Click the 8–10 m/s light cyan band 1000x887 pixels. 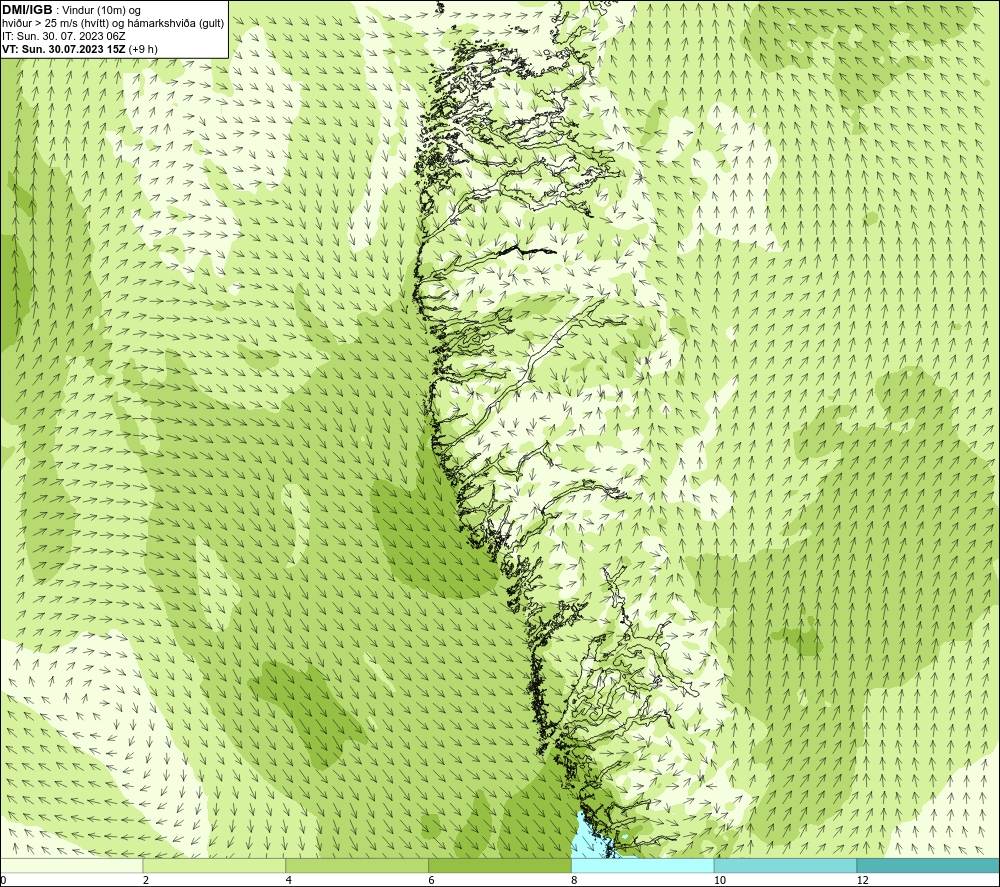click(643, 865)
